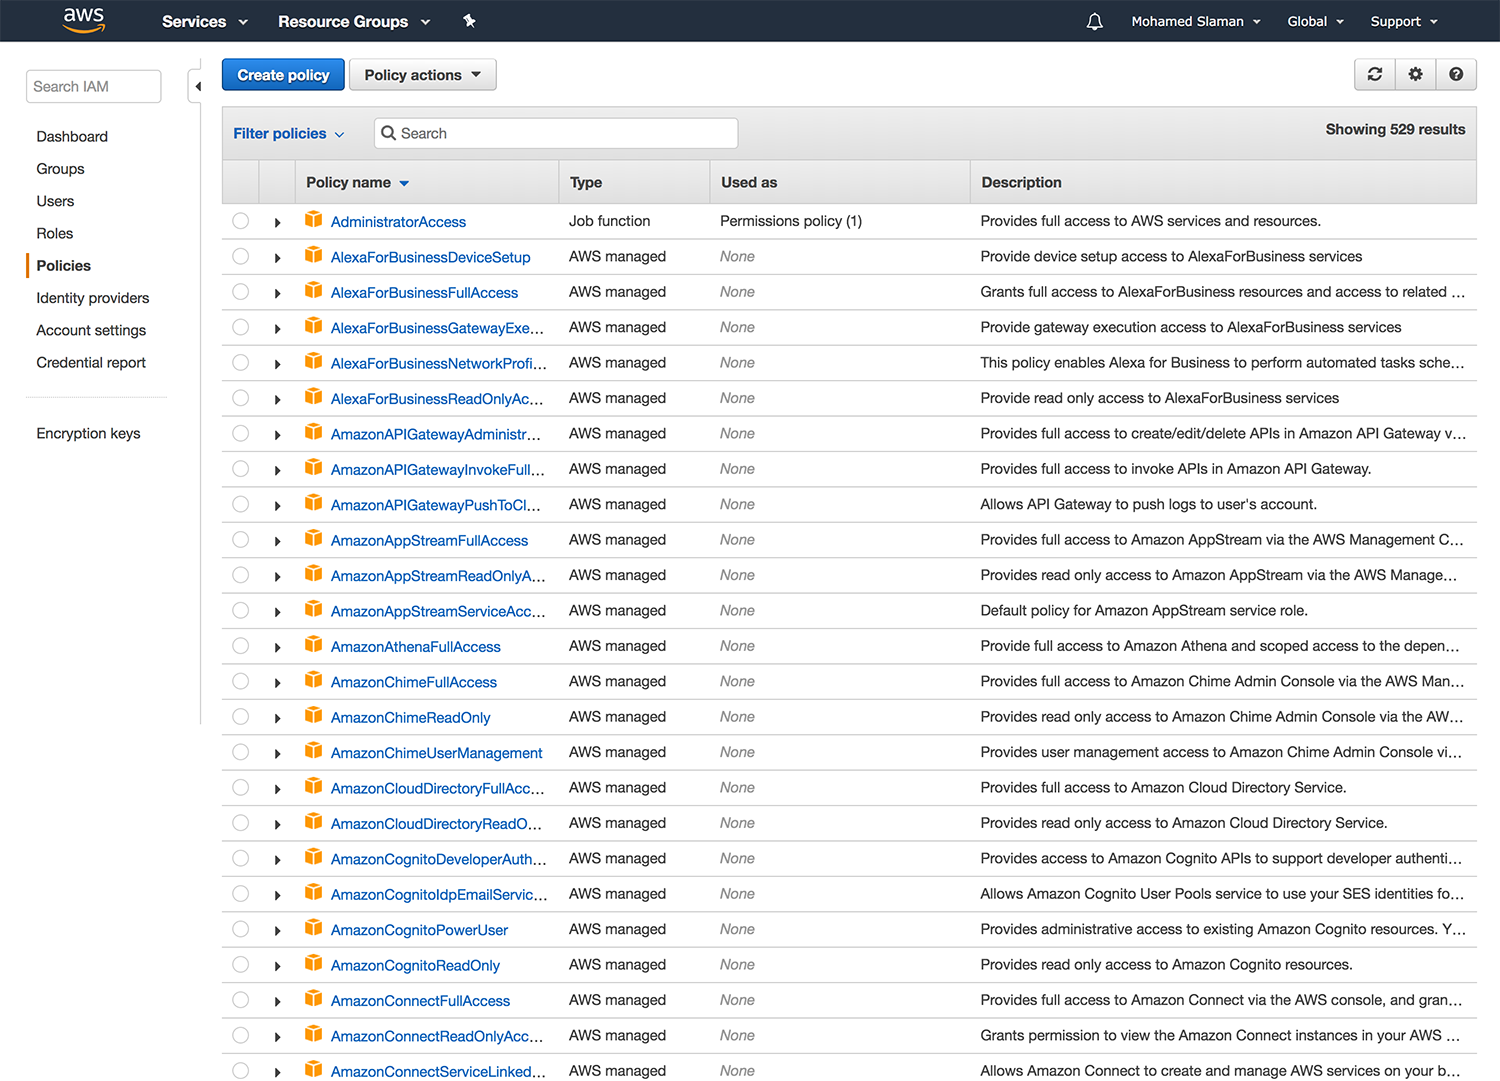This screenshot has height=1081, width=1500.
Task: Click the AmazonCognitoPowerUser policy cube icon
Action: (x=314, y=928)
